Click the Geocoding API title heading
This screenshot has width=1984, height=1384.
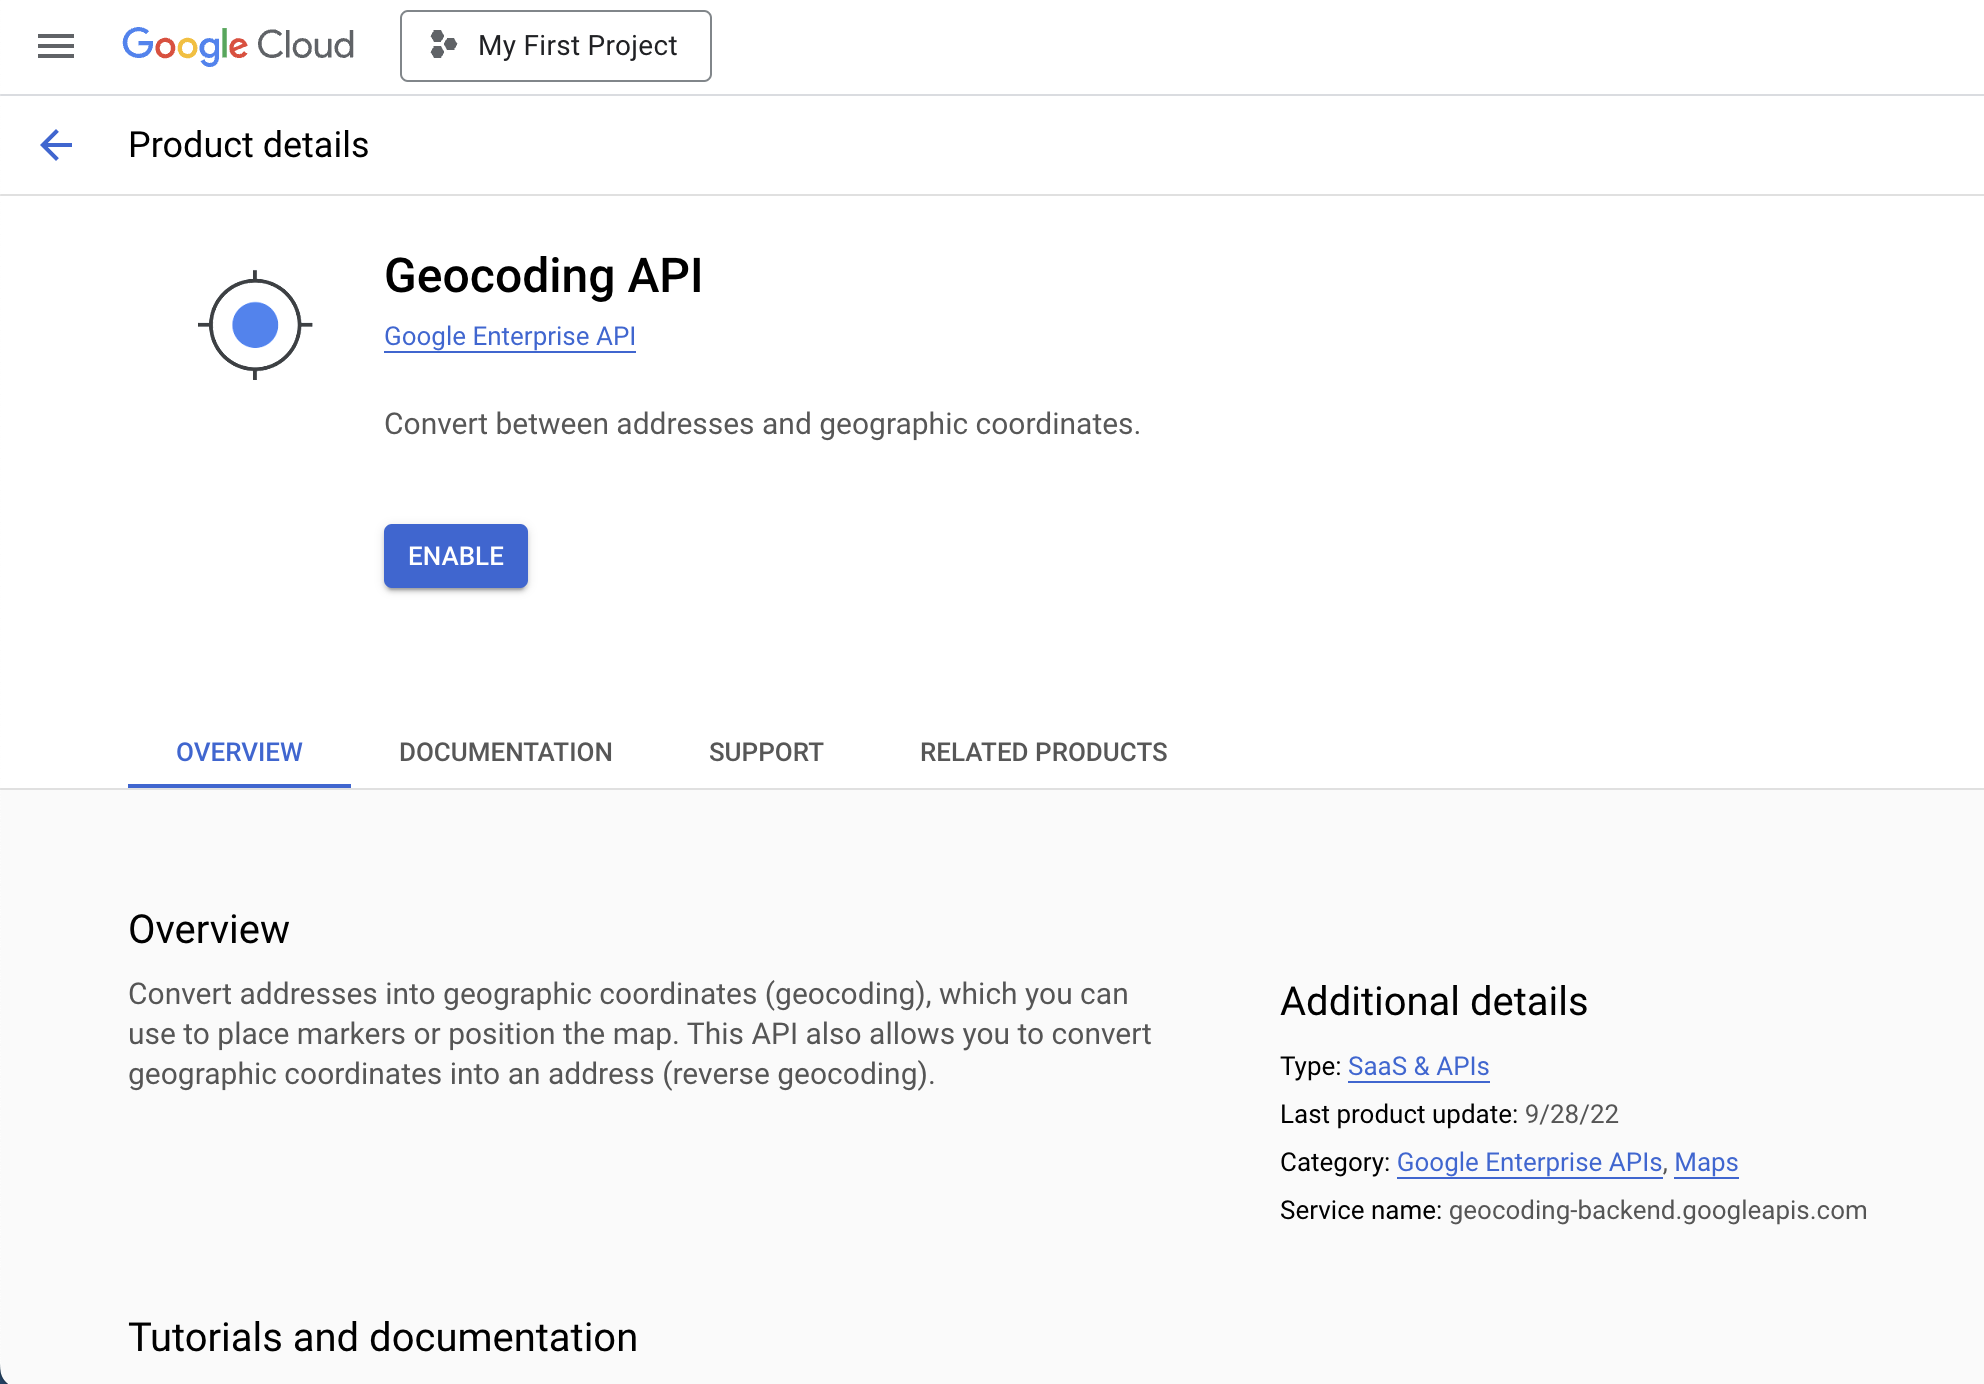(543, 276)
